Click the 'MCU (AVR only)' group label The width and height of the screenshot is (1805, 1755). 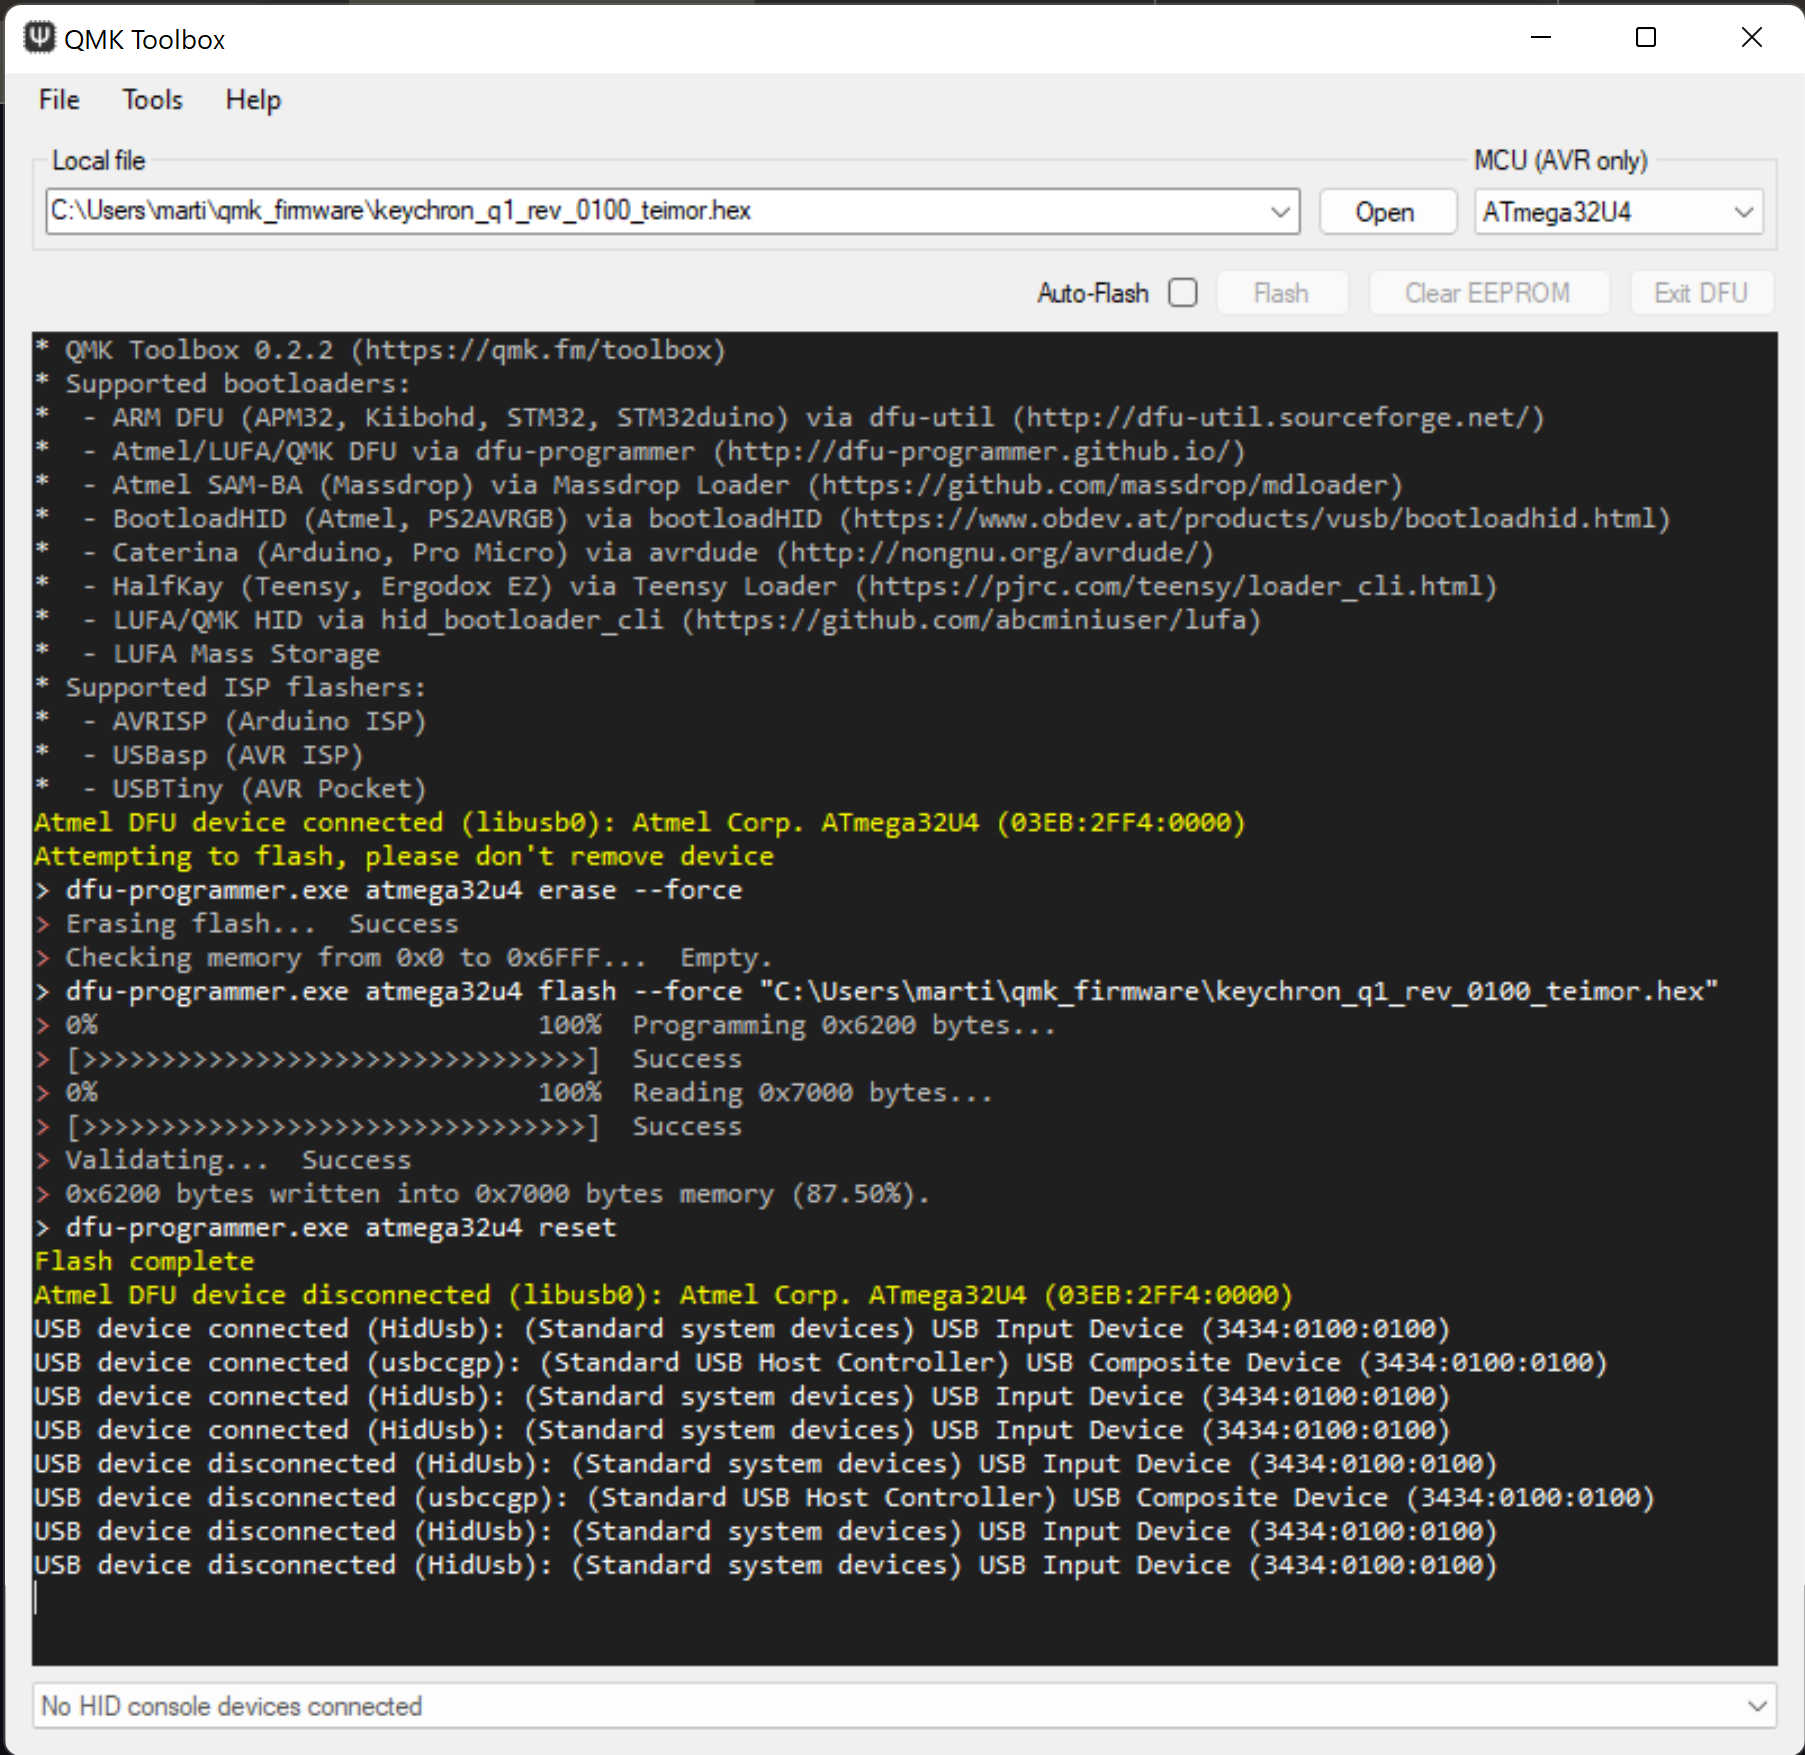click(1561, 161)
